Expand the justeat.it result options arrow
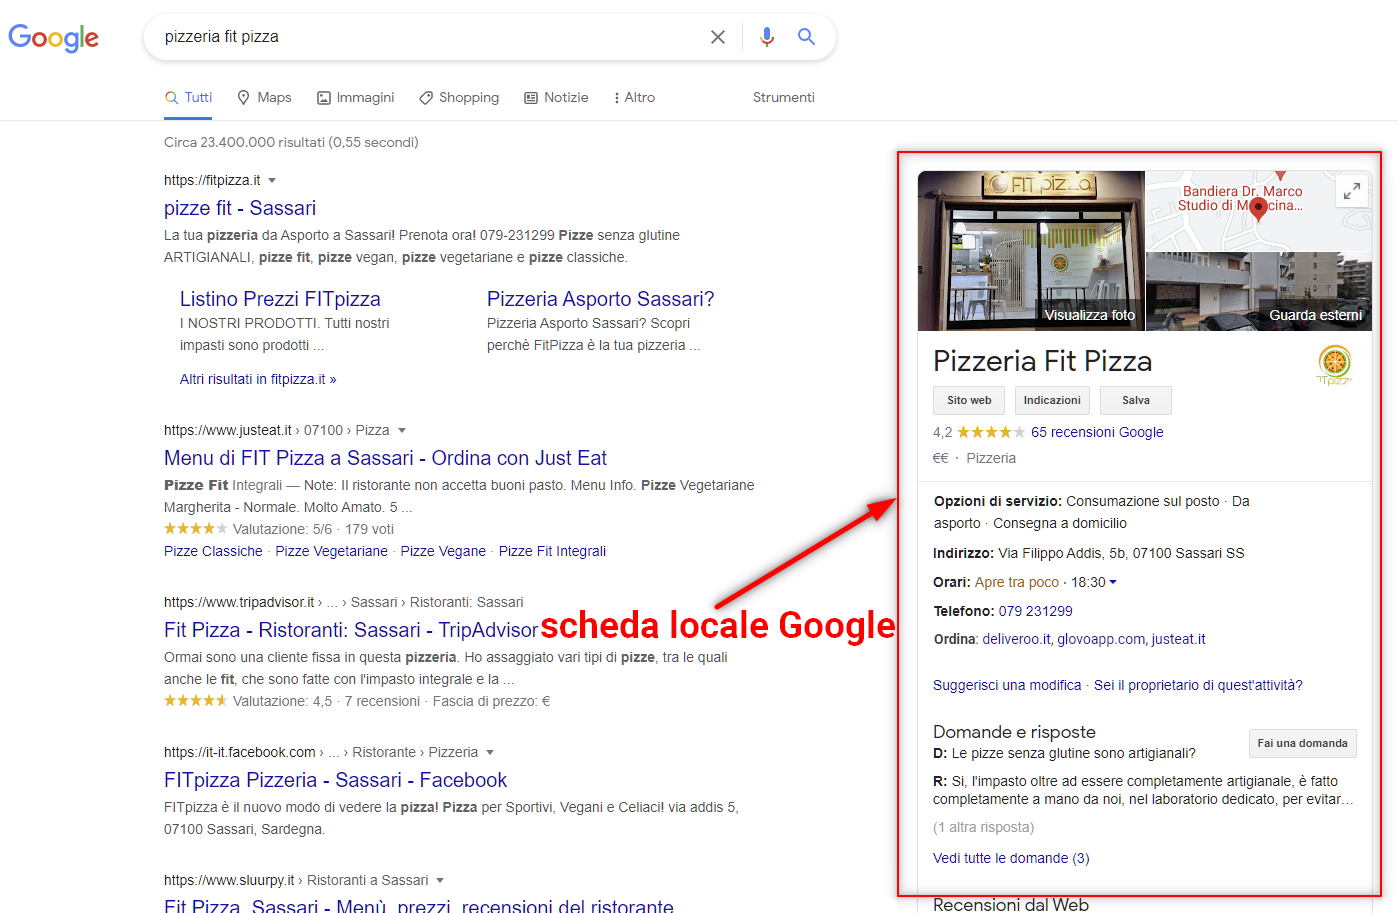 click(402, 431)
